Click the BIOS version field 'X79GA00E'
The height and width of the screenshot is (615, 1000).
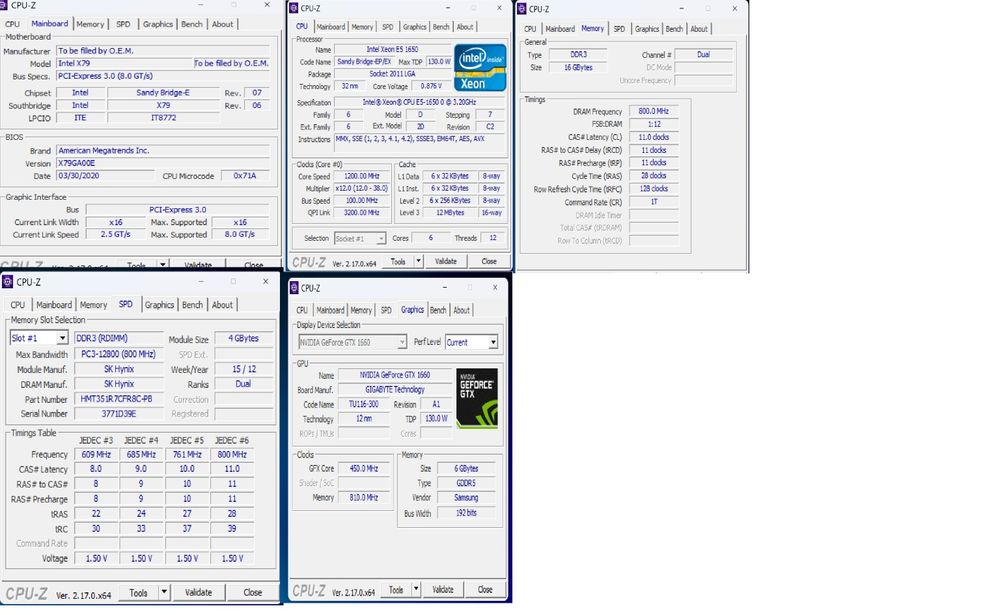[x=163, y=163]
